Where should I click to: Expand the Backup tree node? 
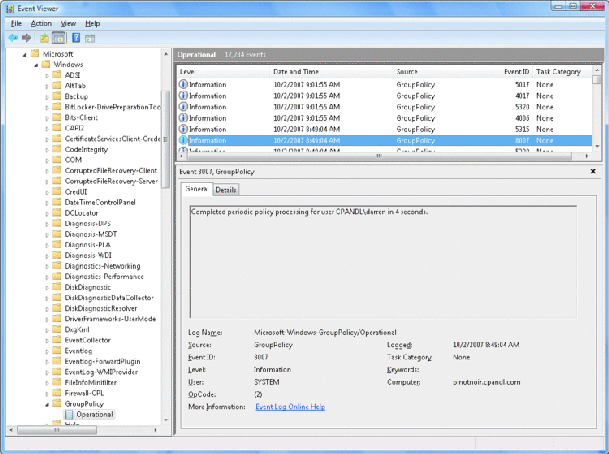click(47, 97)
